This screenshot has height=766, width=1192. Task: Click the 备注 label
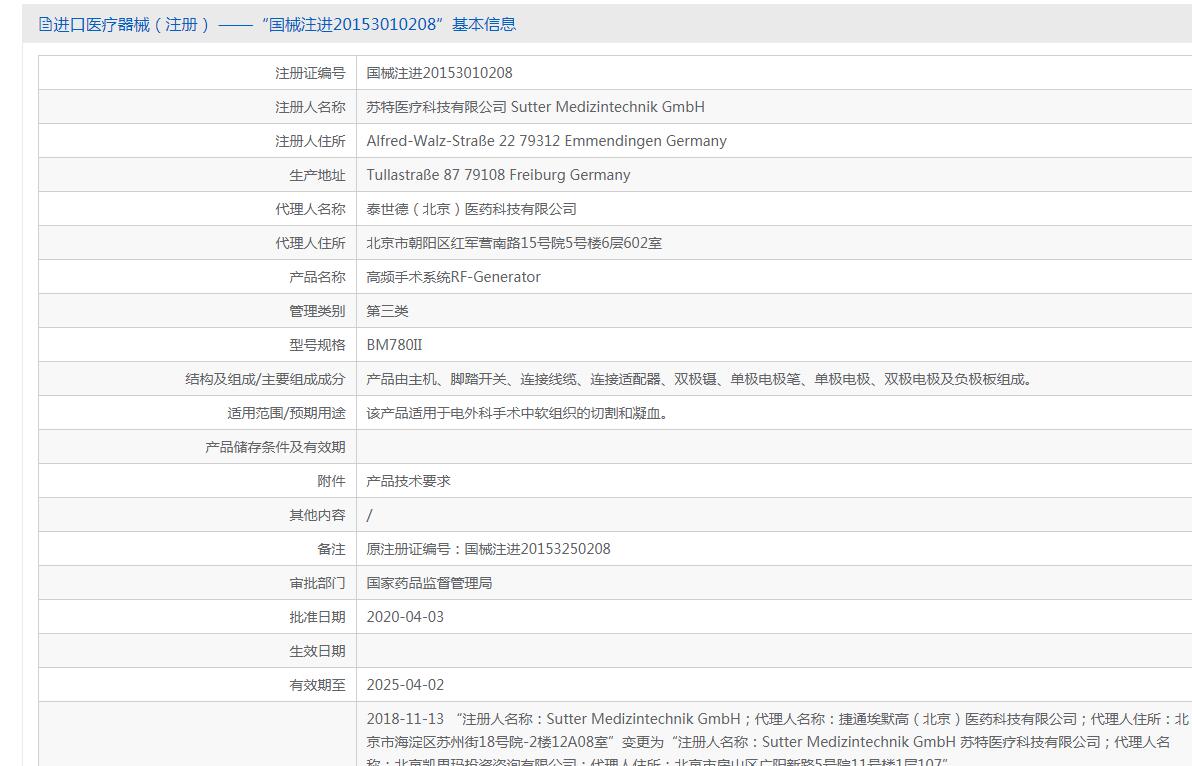[x=331, y=549]
